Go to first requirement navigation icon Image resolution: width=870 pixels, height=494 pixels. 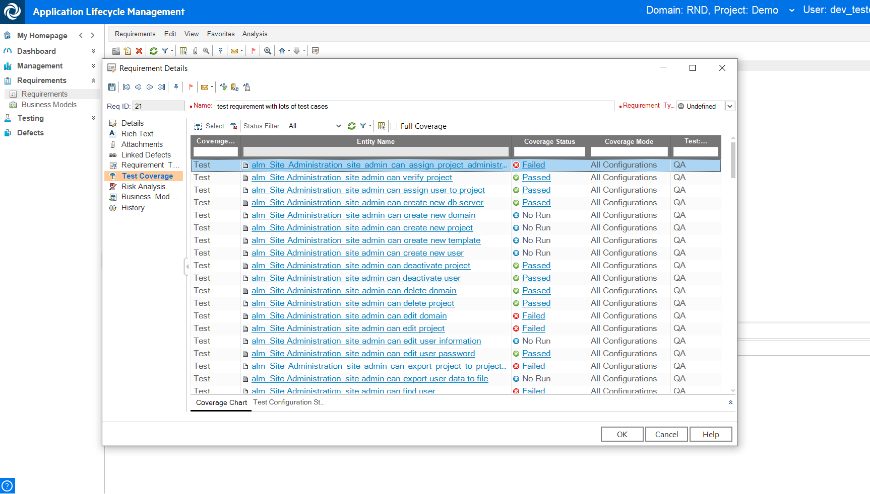click(x=125, y=87)
